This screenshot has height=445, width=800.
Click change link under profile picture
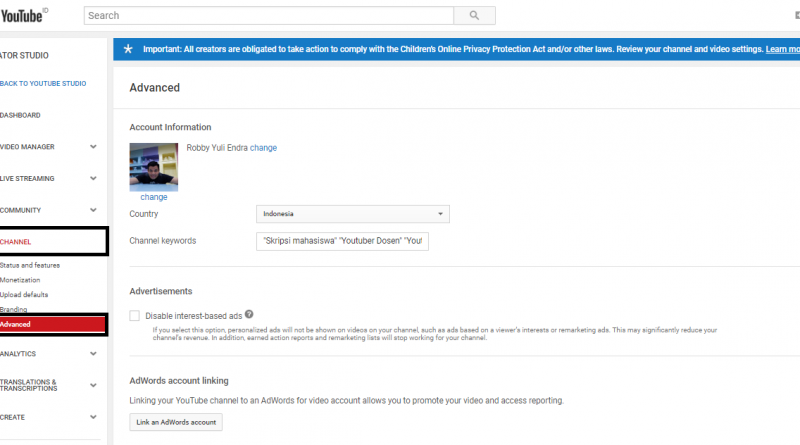pyautogui.click(x=154, y=197)
